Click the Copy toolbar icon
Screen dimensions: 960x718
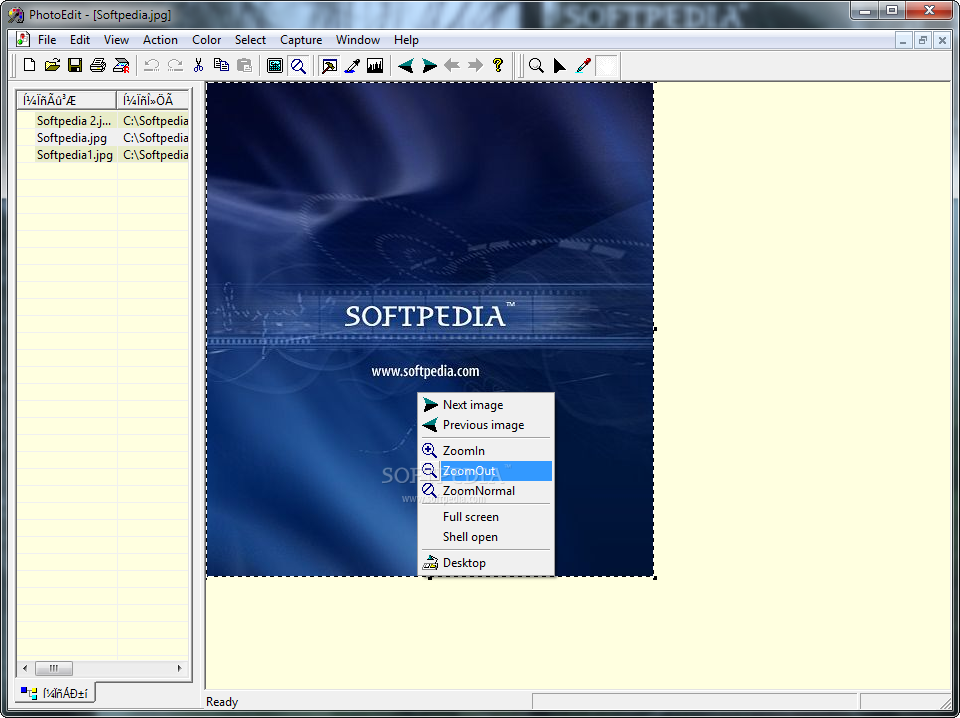pyautogui.click(x=221, y=65)
